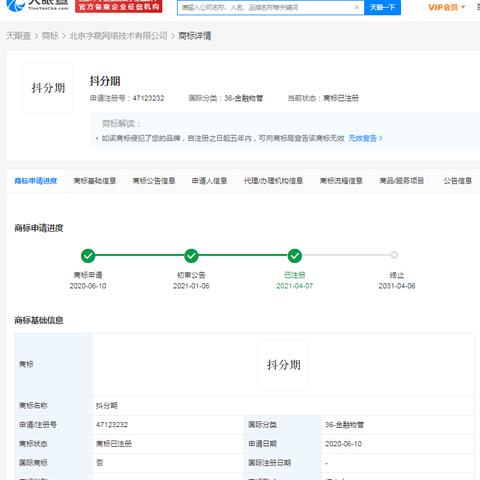Open the 申请人信息 tab
Image resolution: width=480 pixels, height=480 pixels.
point(209,181)
